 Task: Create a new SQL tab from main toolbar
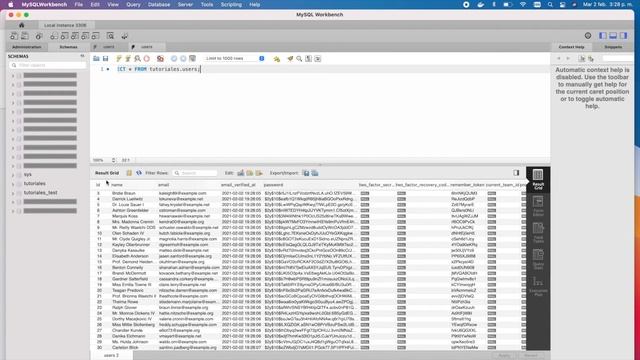pyautogui.click(x=14, y=36)
